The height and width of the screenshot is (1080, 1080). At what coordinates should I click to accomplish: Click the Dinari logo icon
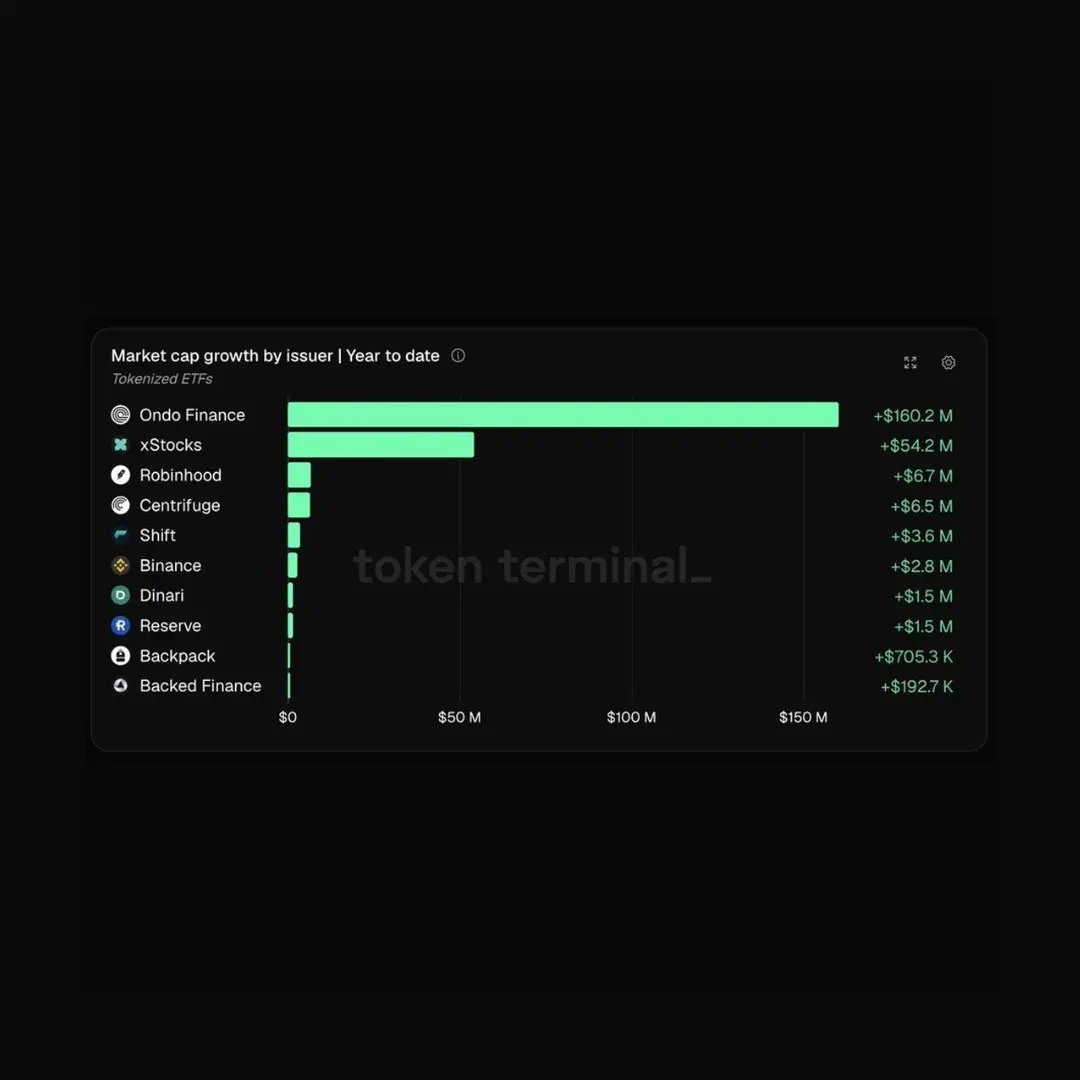[121, 595]
